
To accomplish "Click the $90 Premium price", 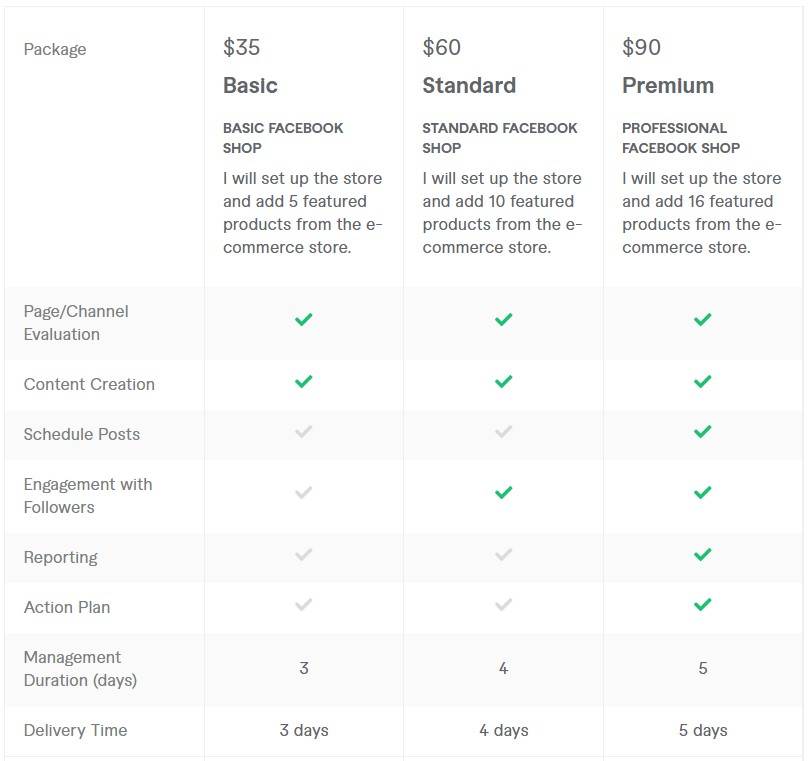I will click(x=641, y=47).
